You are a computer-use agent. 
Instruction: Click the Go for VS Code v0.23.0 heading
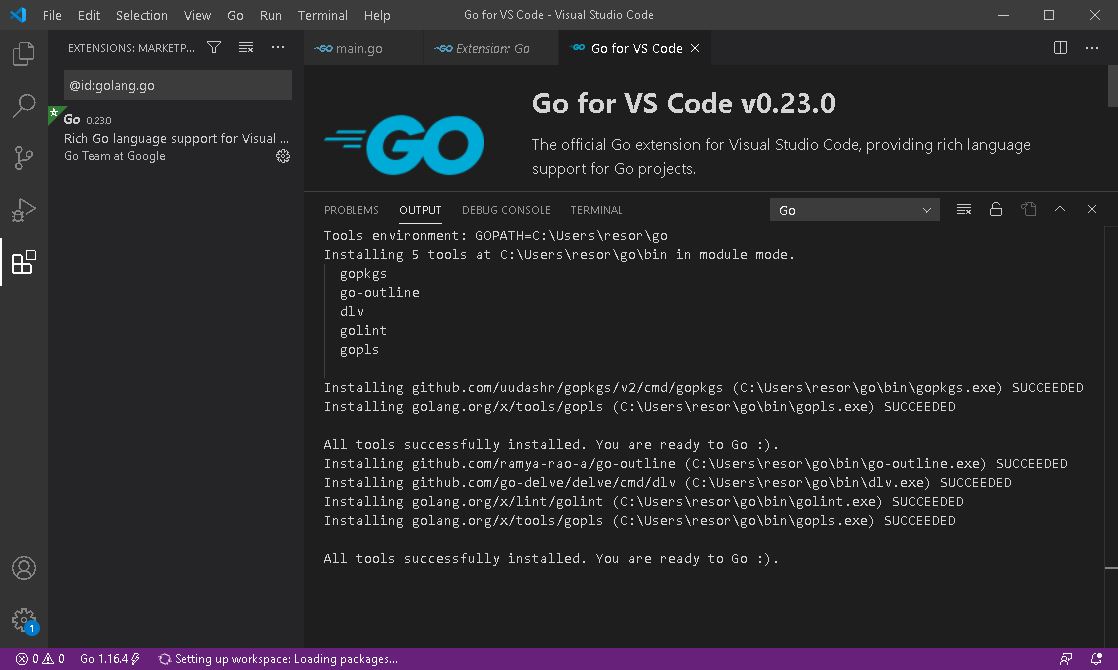(x=683, y=103)
